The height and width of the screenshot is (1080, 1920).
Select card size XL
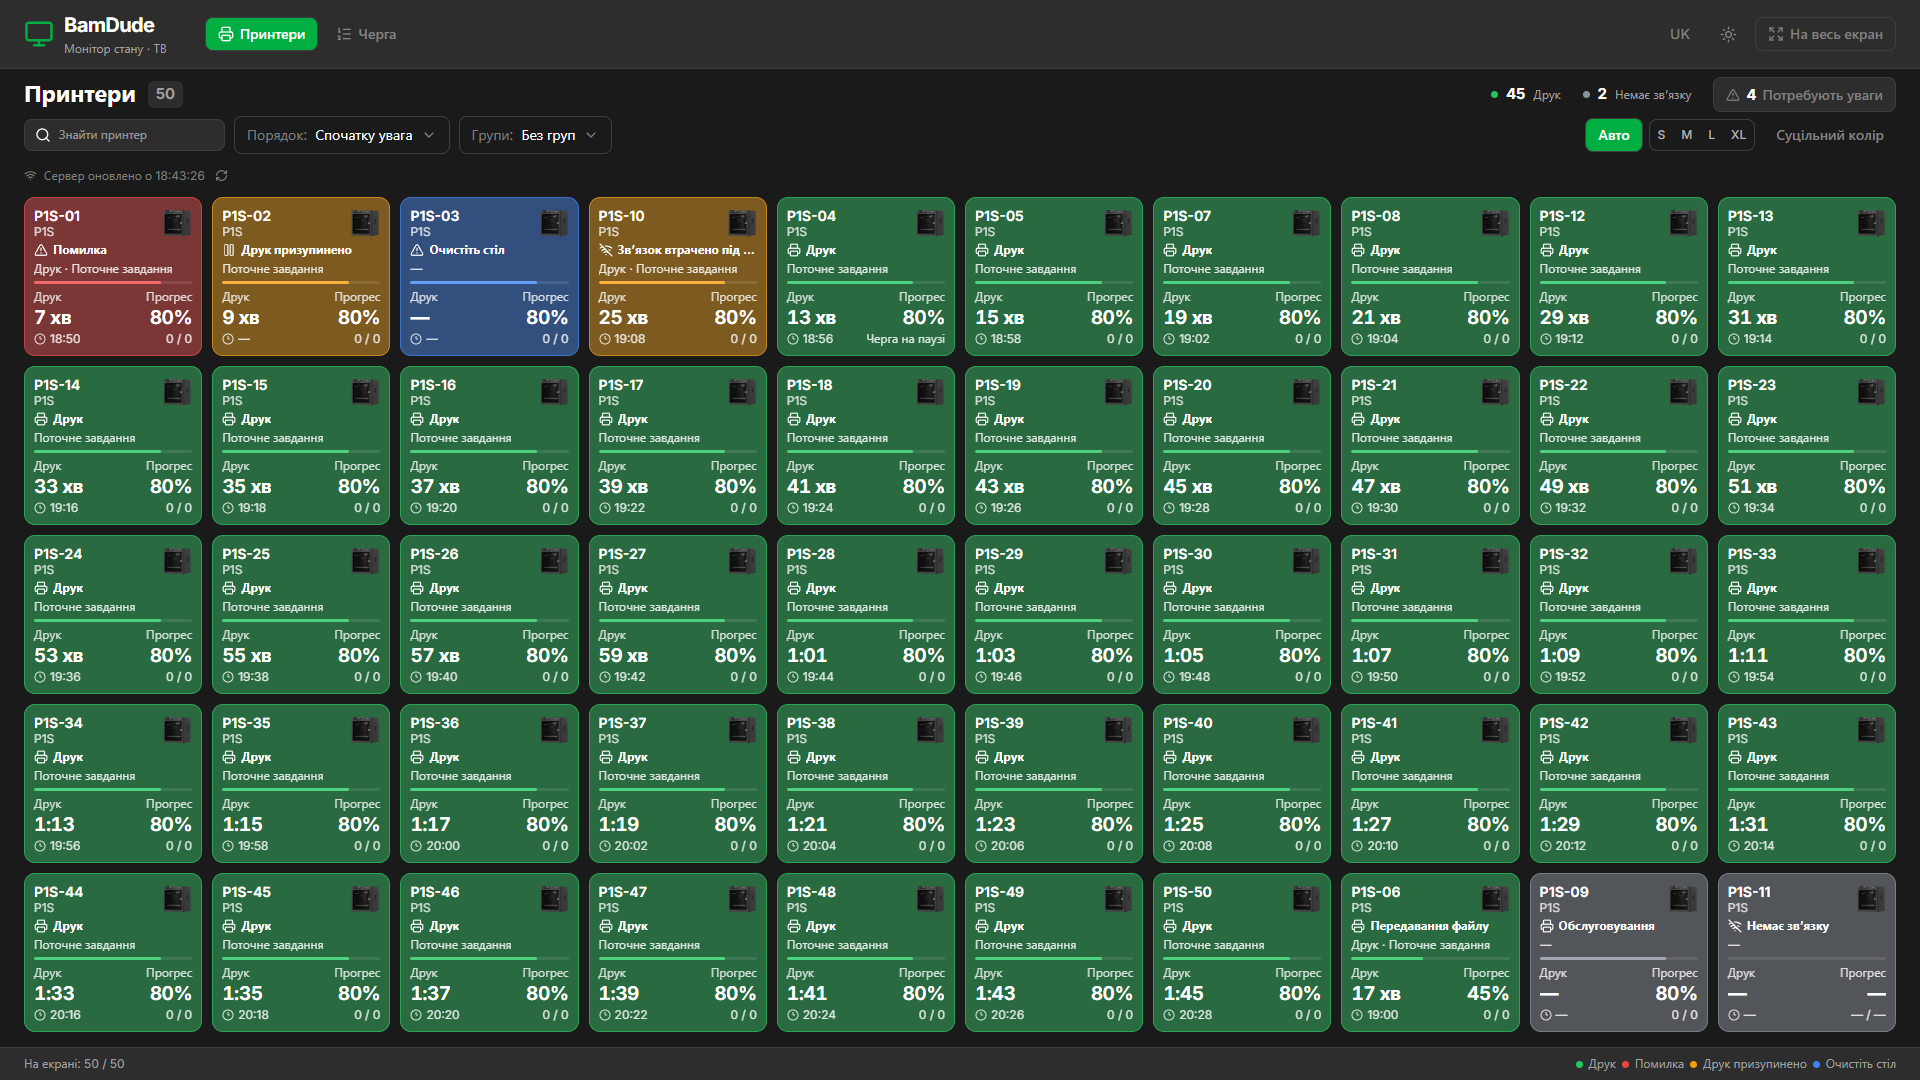[1738, 135]
